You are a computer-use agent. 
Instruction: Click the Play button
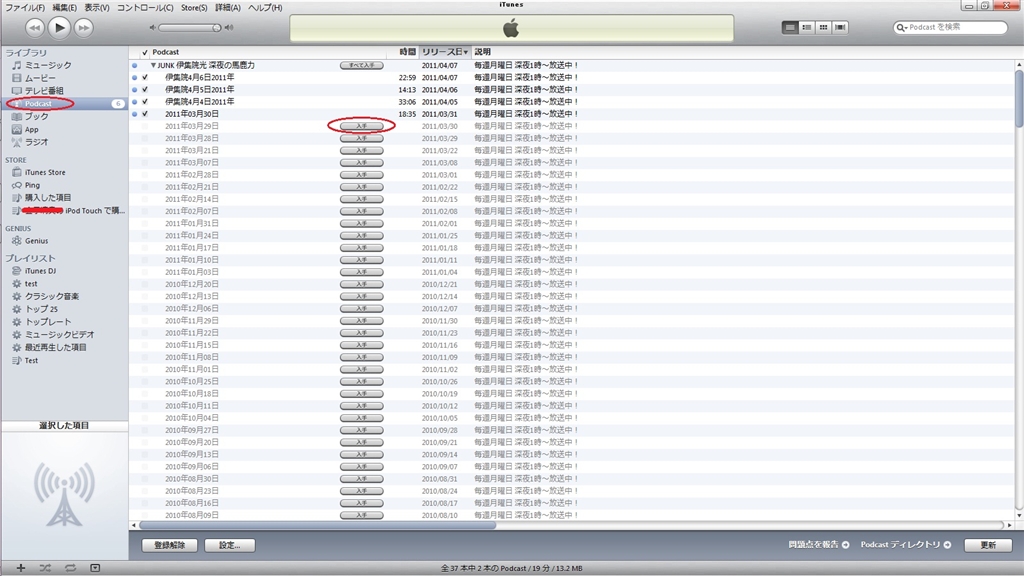(59, 27)
